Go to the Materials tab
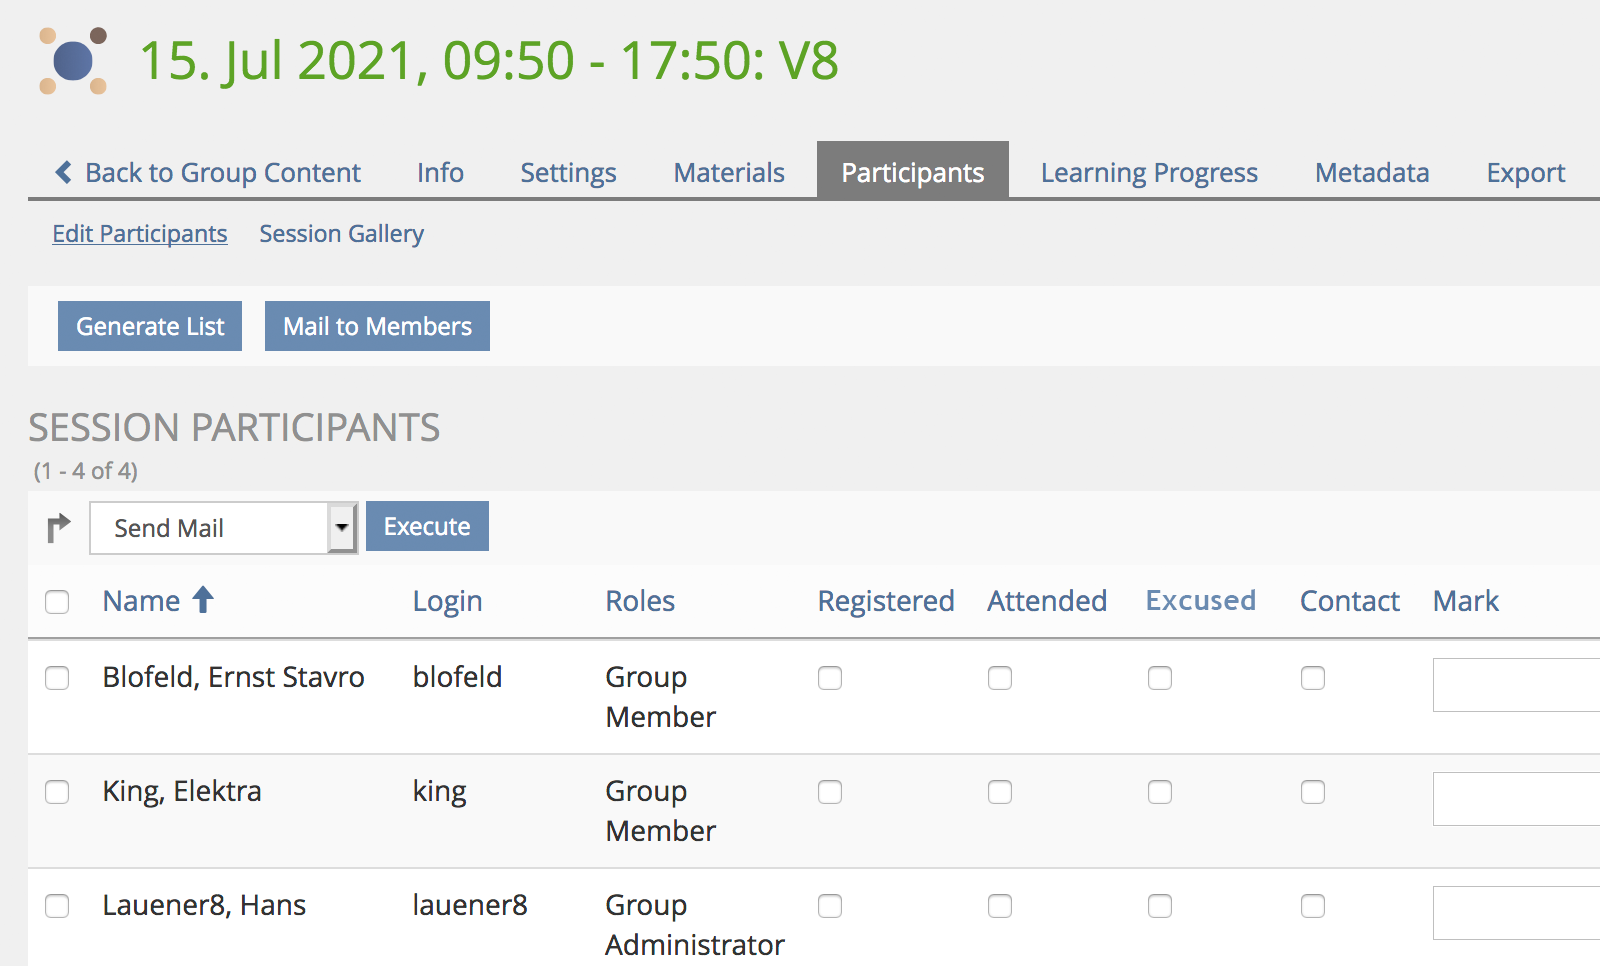Viewport: 1600px width, 966px height. click(729, 172)
